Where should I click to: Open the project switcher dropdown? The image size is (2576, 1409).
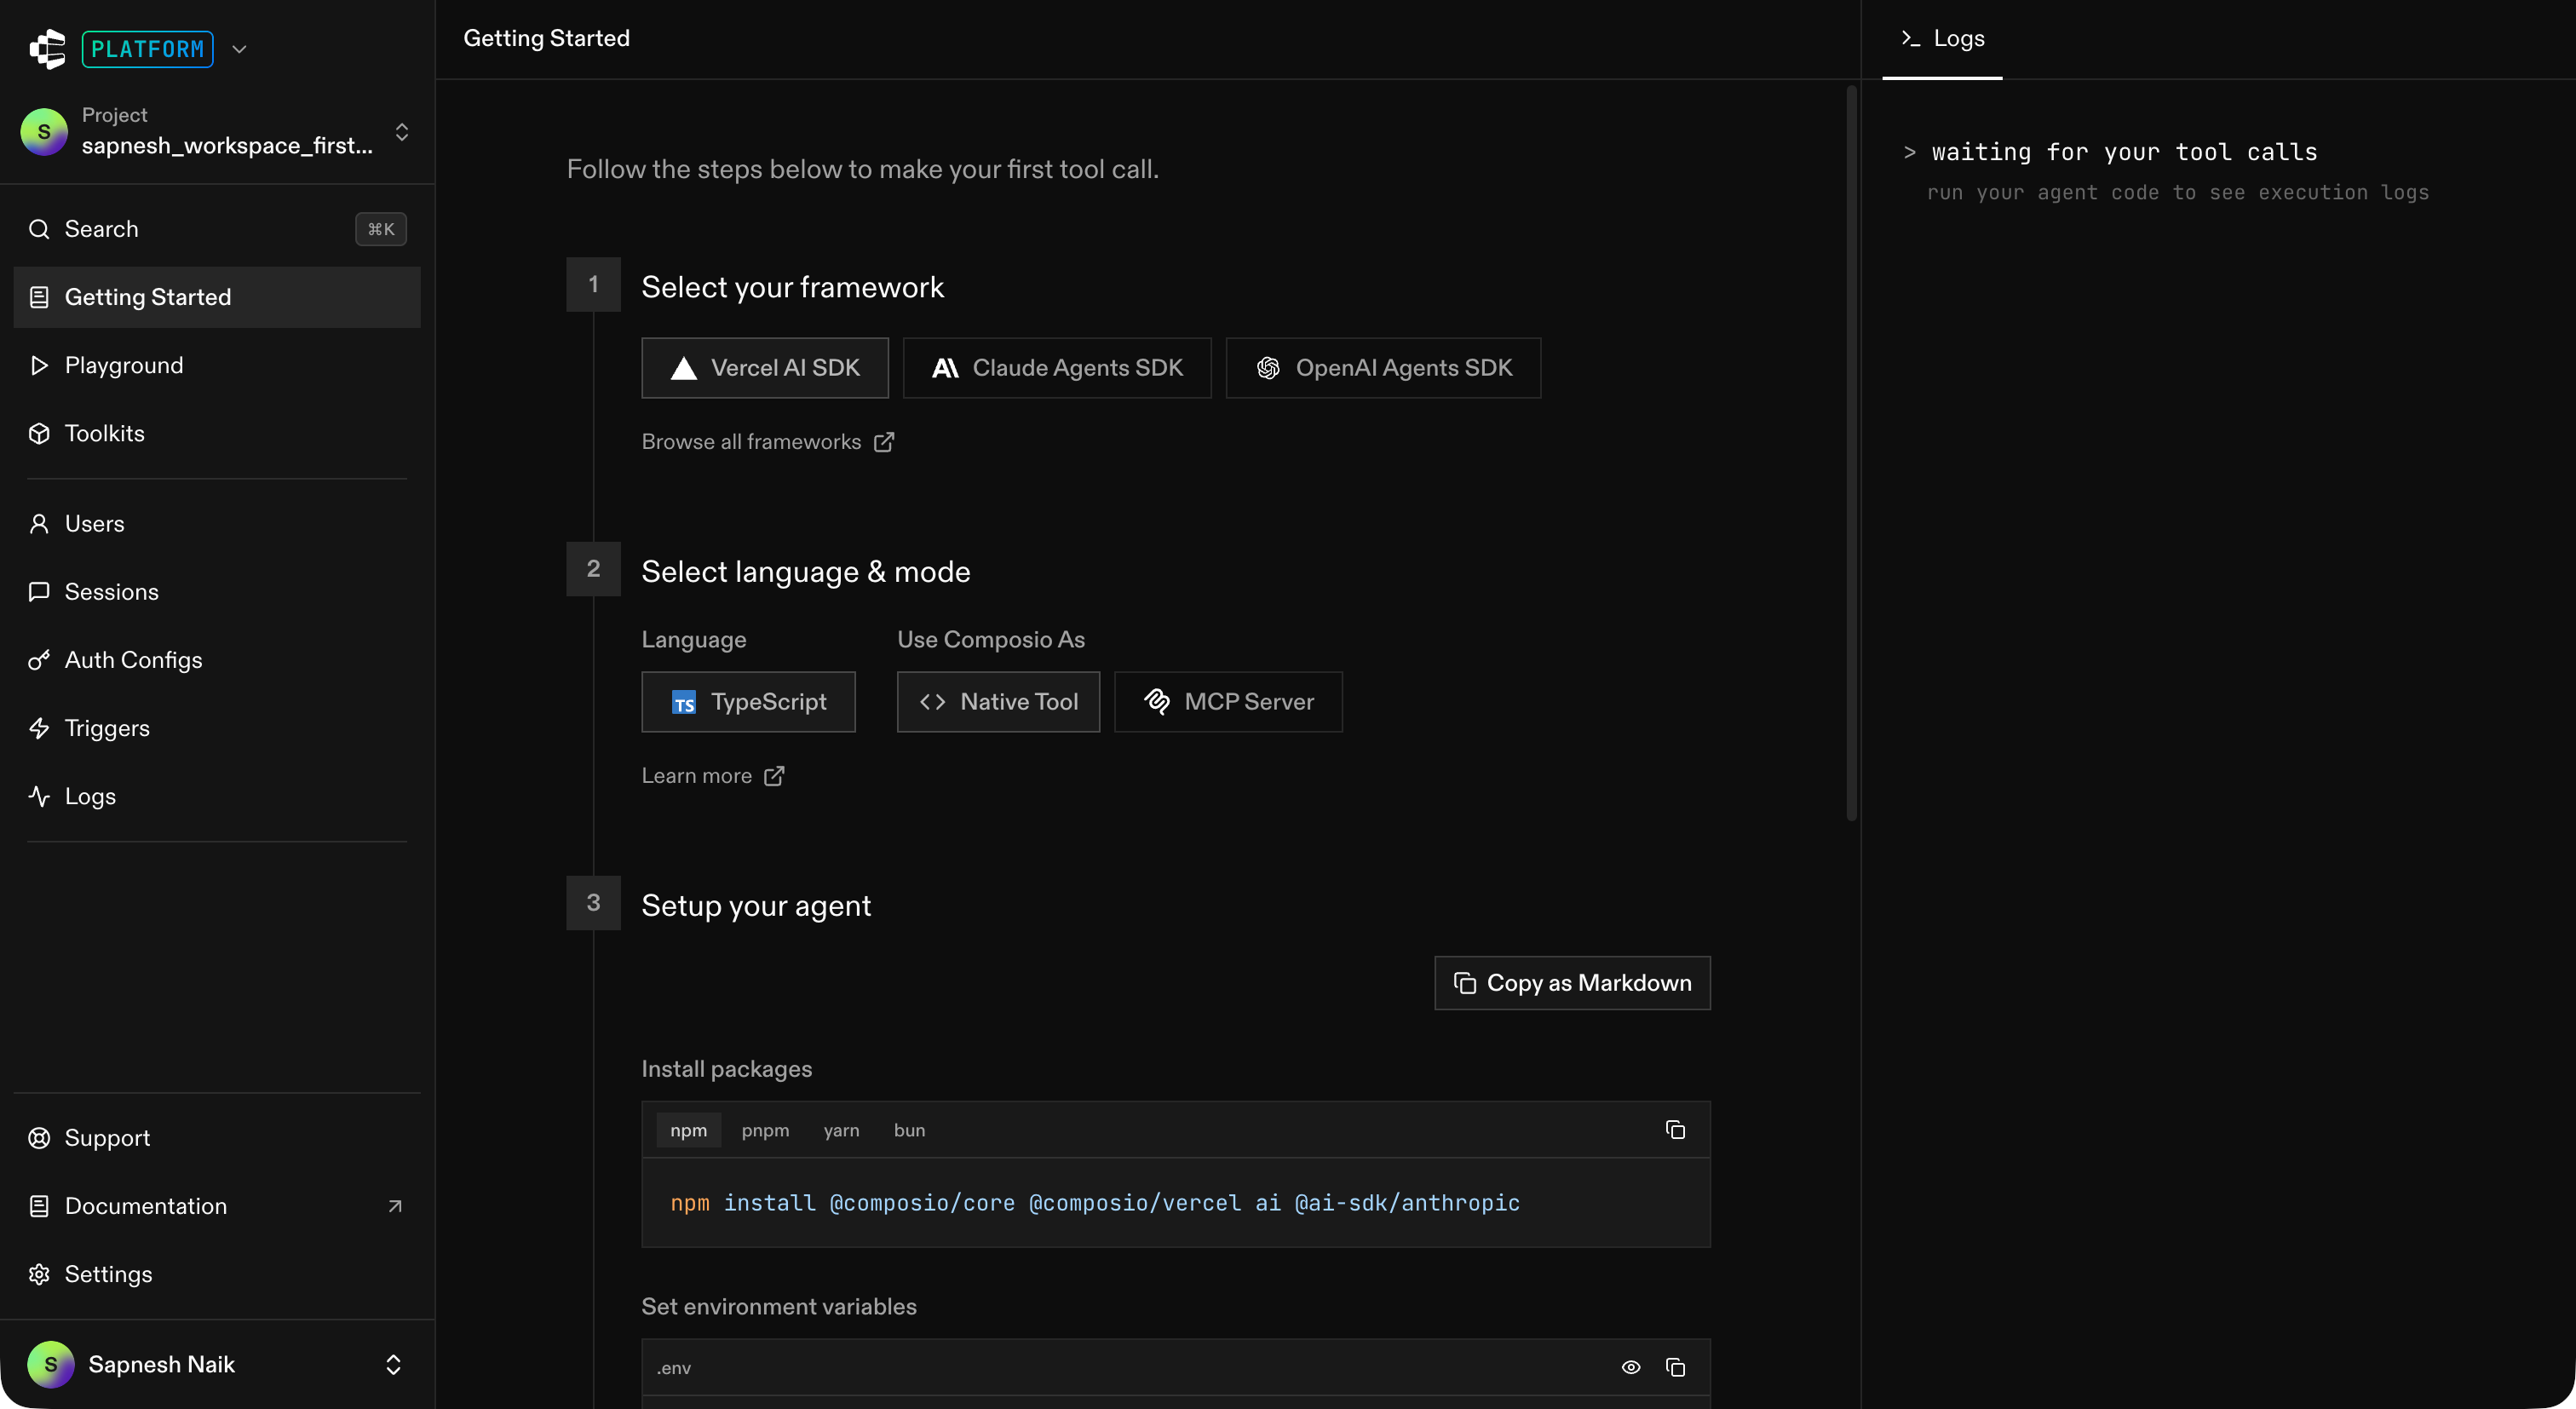coord(401,132)
